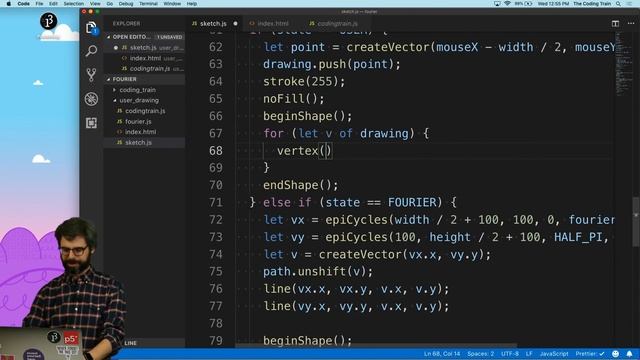Image resolution: width=640 pixels, height=360 pixels.
Task: Place cursor inside vertex() on line 68
Action: tap(326, 151)
